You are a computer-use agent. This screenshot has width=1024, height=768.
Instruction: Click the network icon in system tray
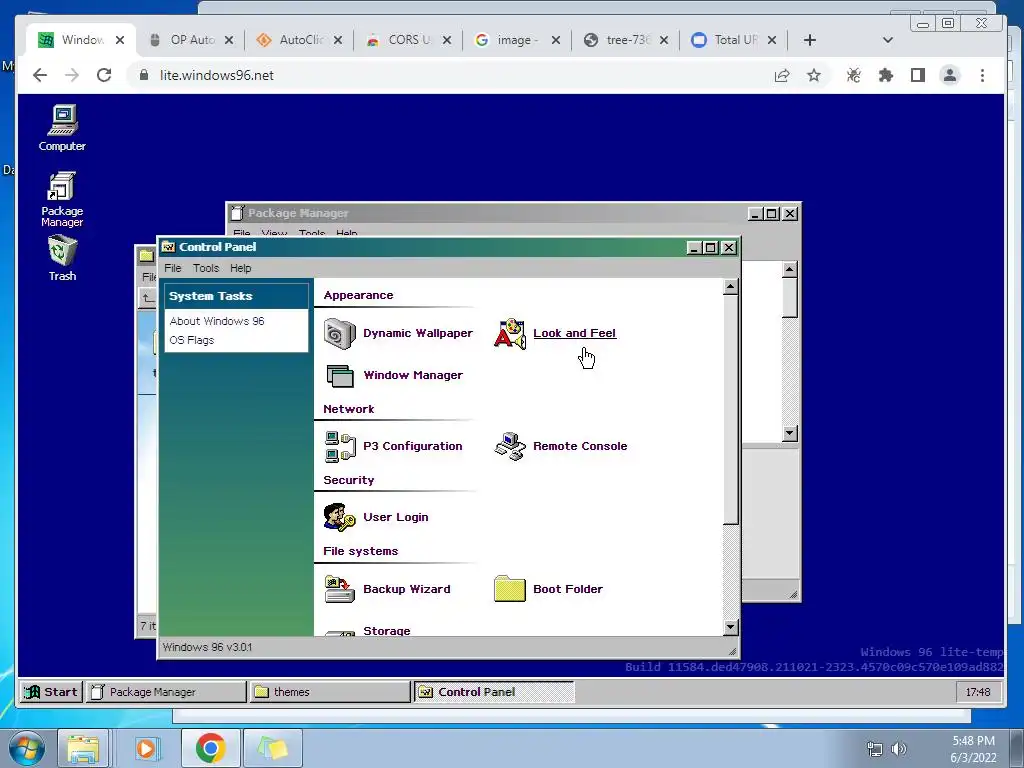[x=874, y=749]
